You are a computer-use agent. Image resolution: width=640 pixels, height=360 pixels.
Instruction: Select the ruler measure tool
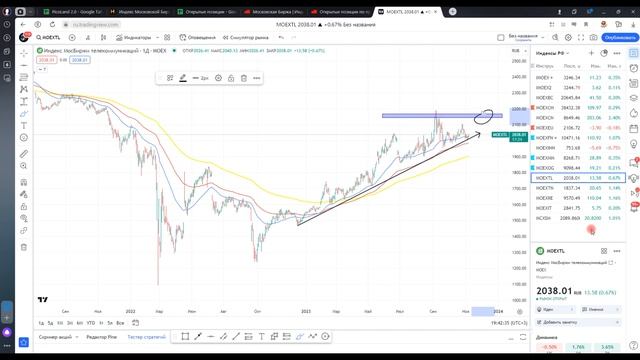(x=24, y=154)
